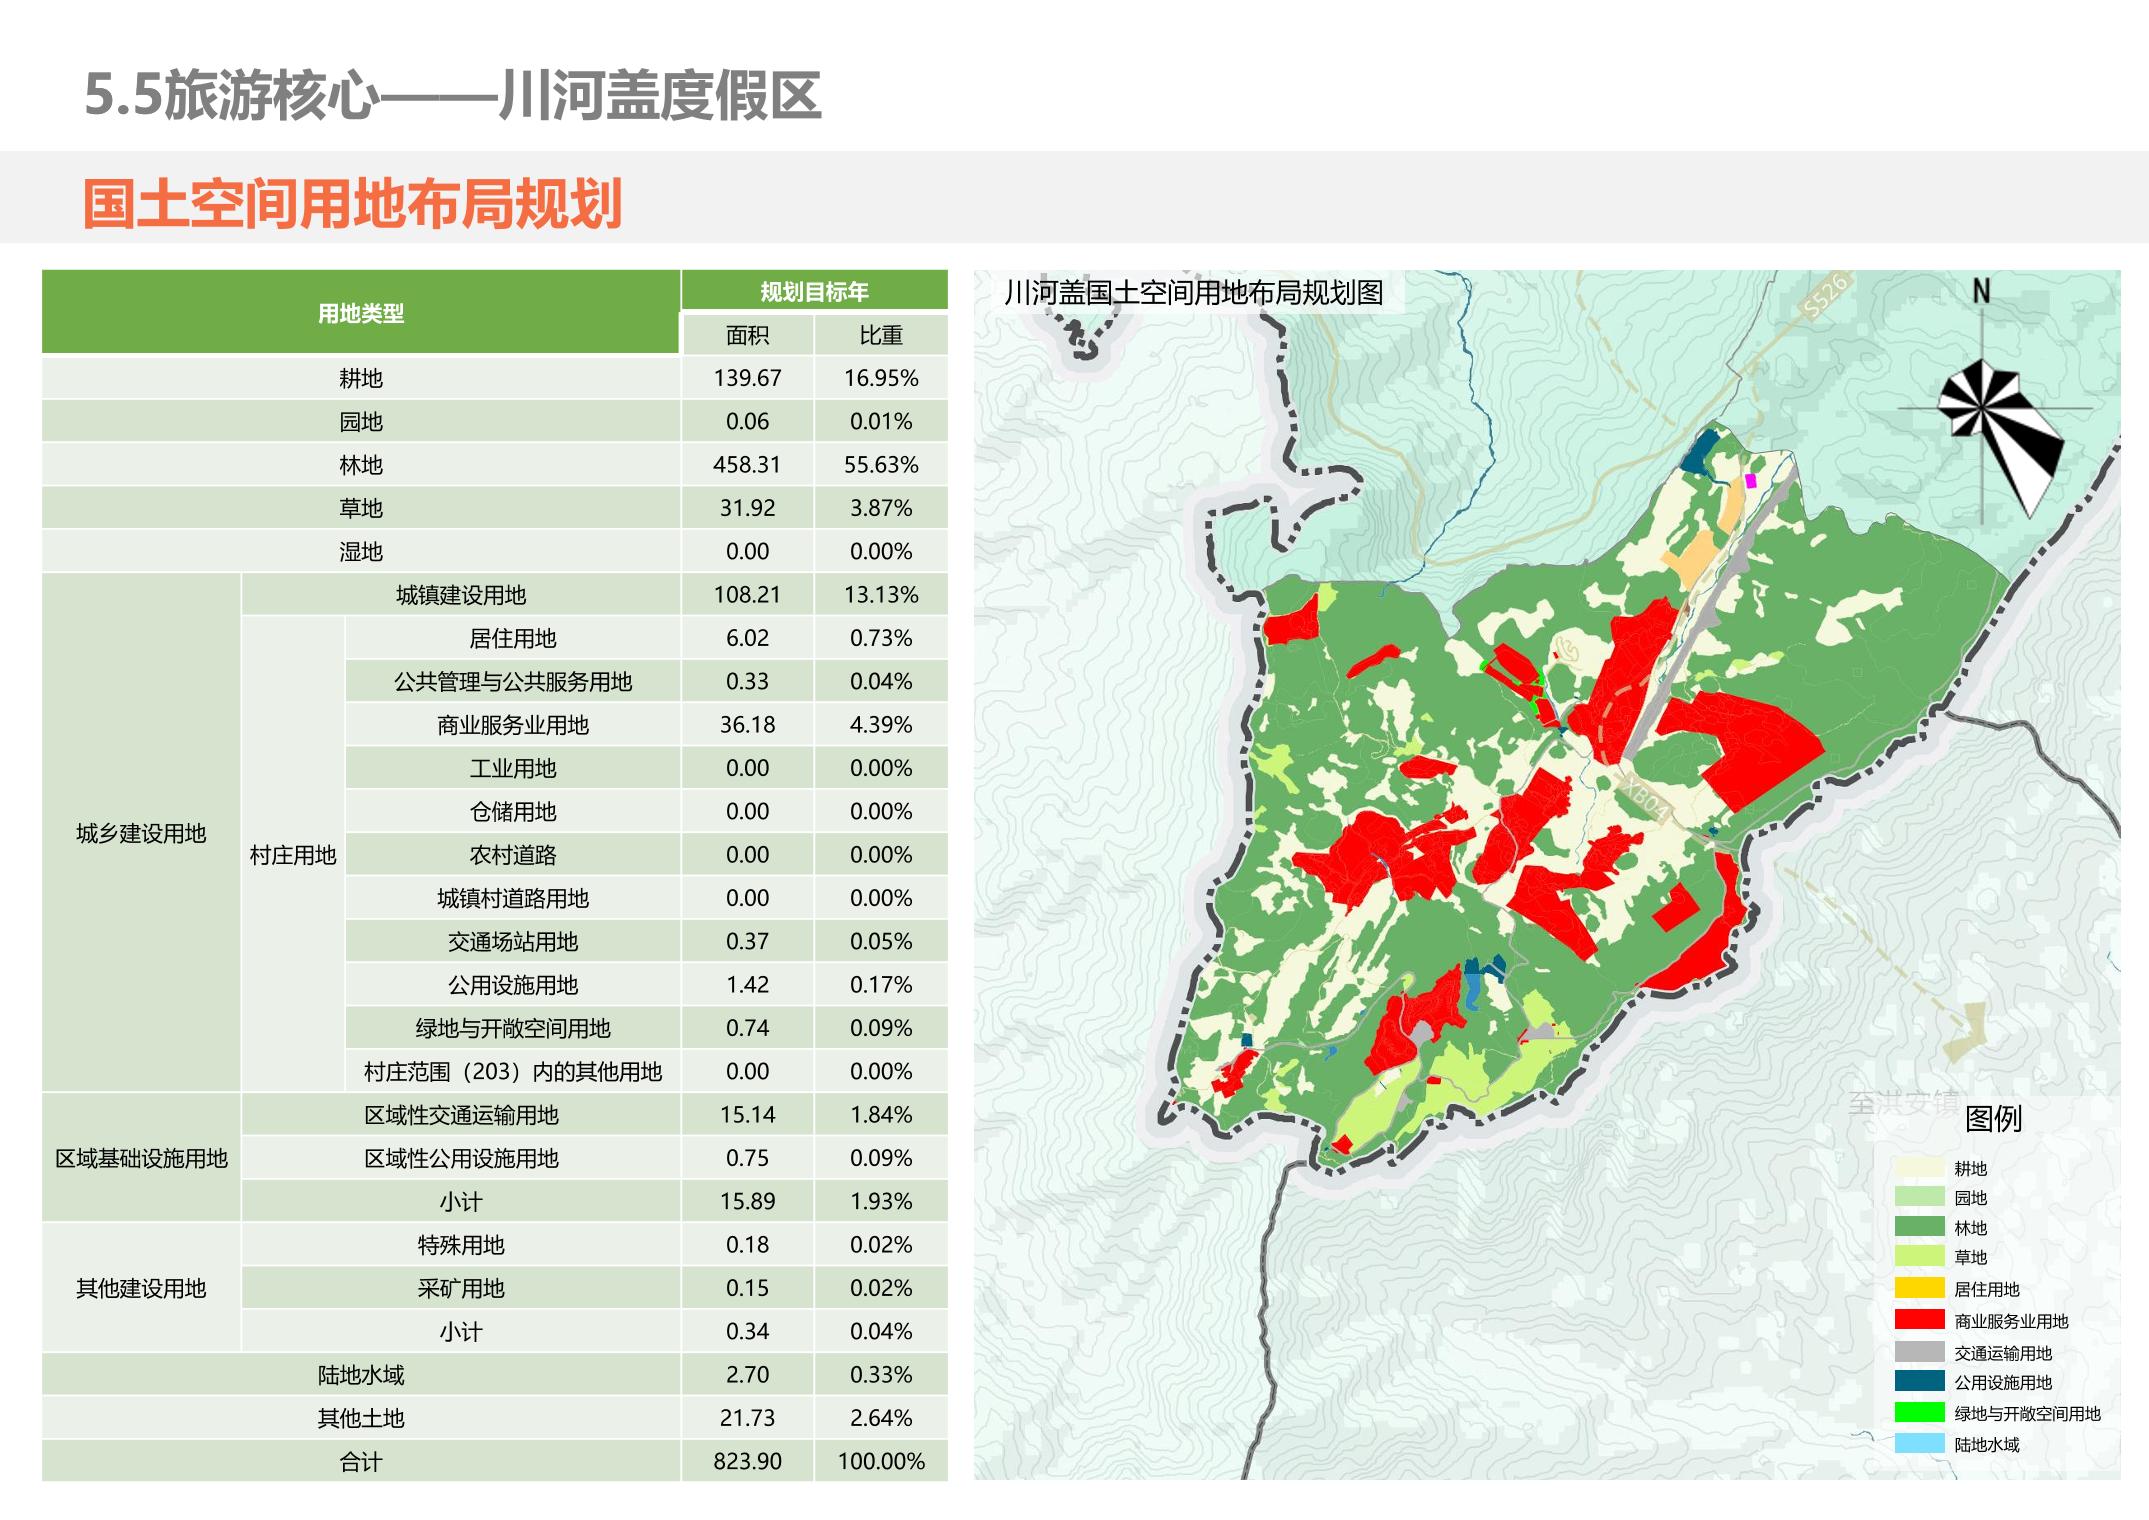This screenshot has height=1520, width=2149.
Task: Click the 用地类型 table header cell
Action: click(x=360, y=313)
